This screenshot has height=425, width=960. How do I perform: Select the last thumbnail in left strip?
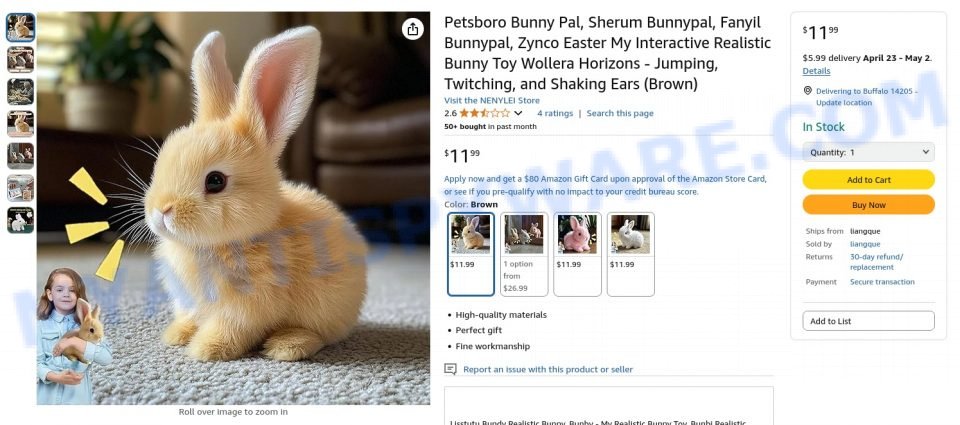tap(21, 220)
